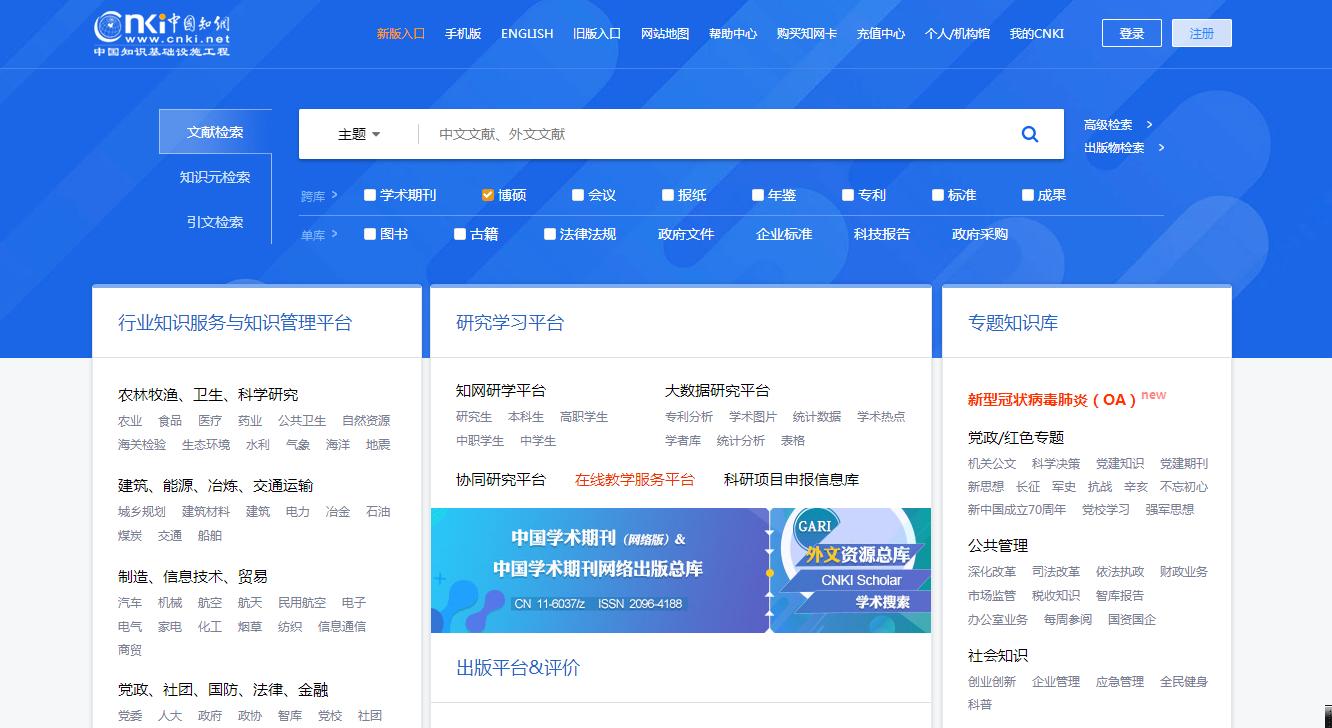
Task: Open the 新型冠状病毒肺炎（OA）link
Action: coord(1052,399)
